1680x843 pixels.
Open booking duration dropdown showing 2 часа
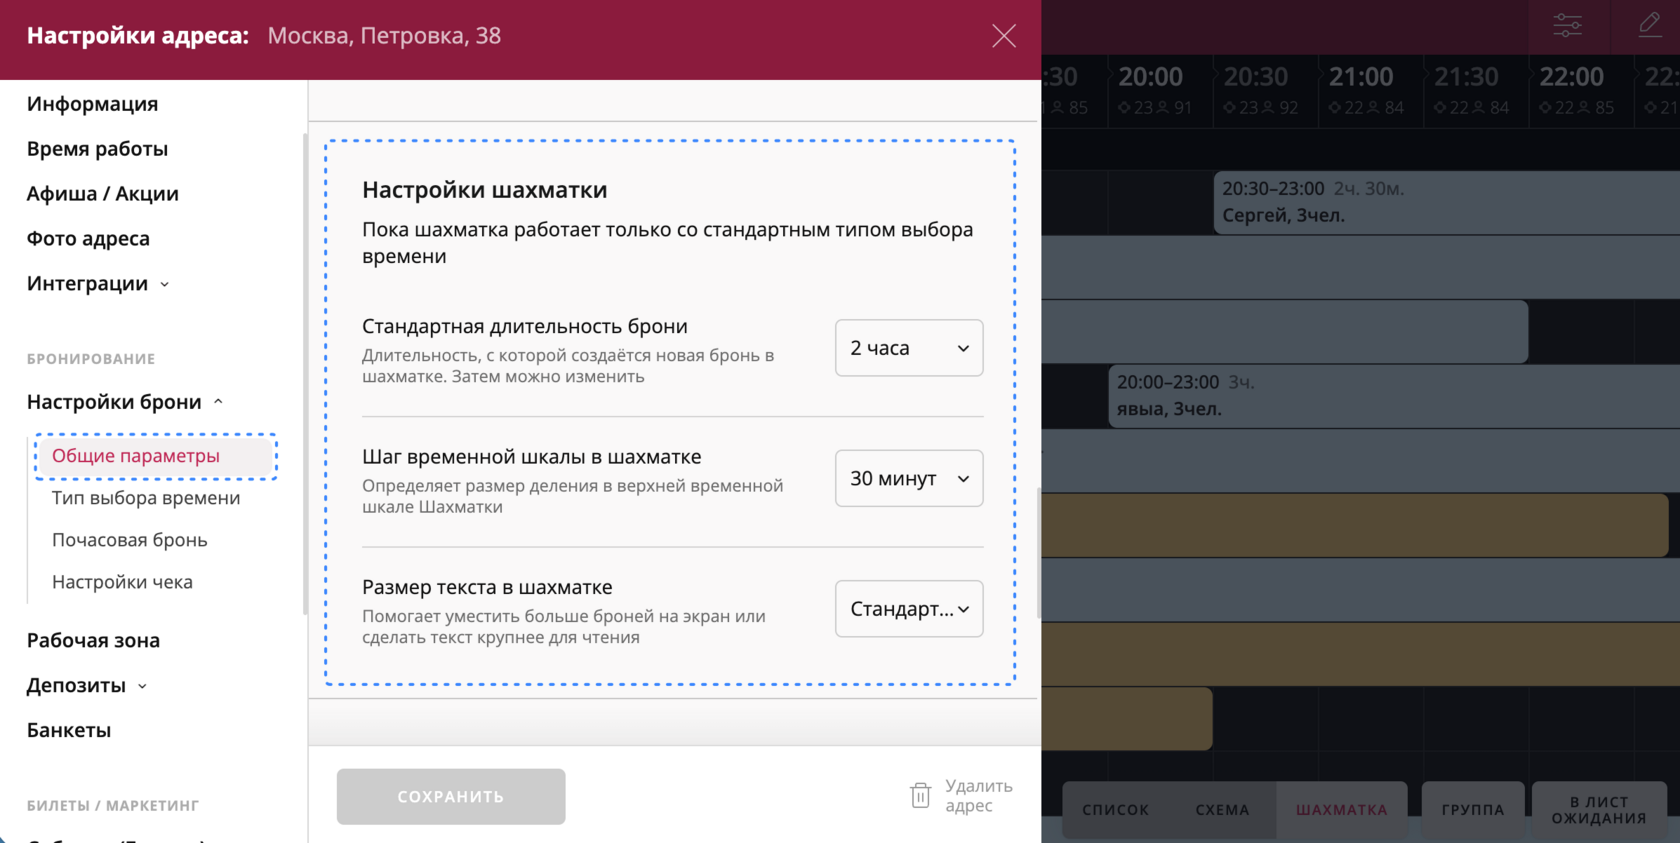point(909,348)
